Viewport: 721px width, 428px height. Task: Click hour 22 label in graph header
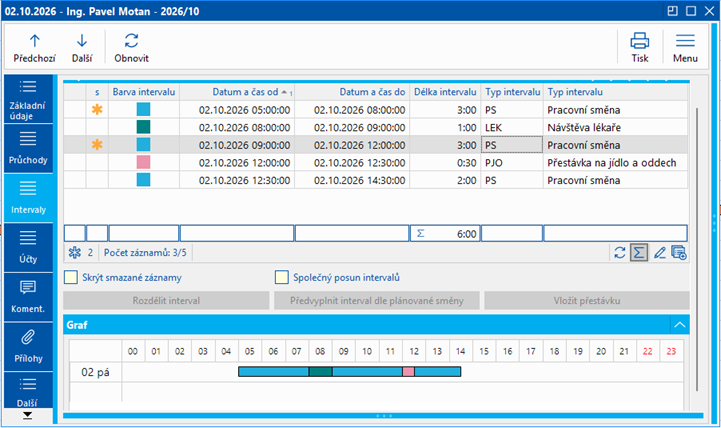point(647,351)
